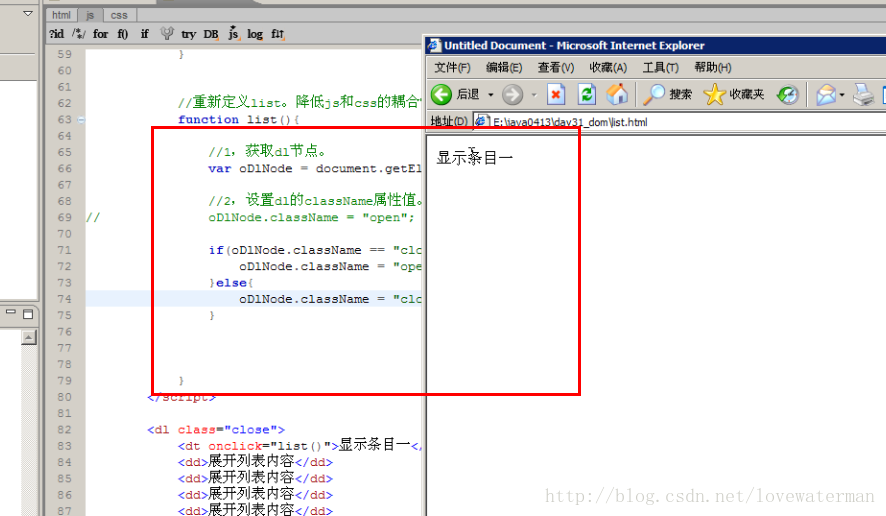Switch to the html tab in editor
Screen dimensions: 886x516
(62, 15)
